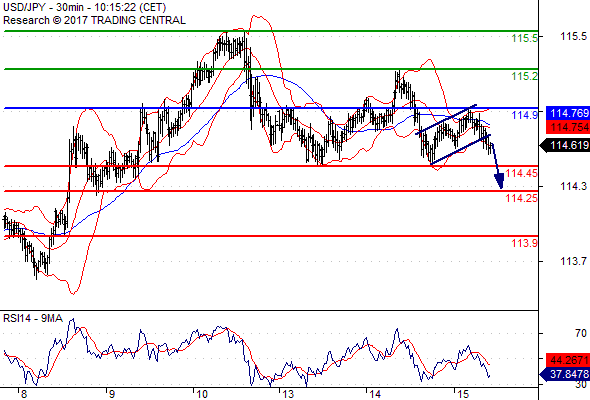Click the 'Research © 2017 TRADING CENTRAL' text
This screenshot has height=400, width=590.
tap(94, 20)
